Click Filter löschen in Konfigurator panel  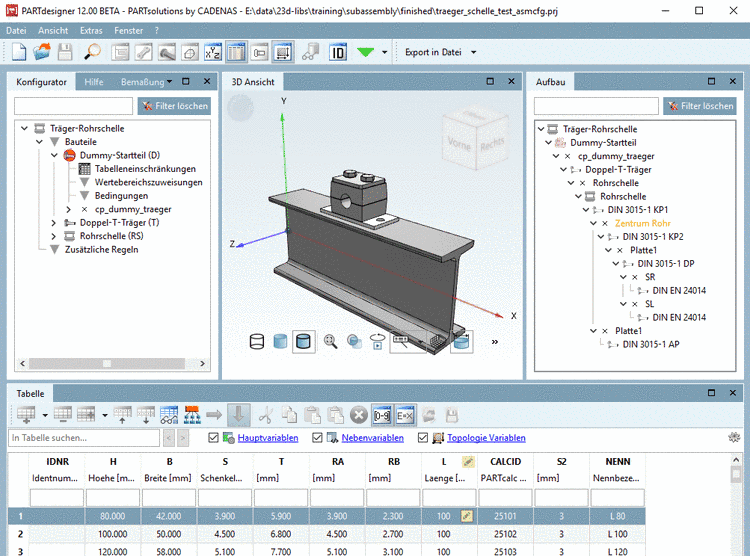click(174, 106)
